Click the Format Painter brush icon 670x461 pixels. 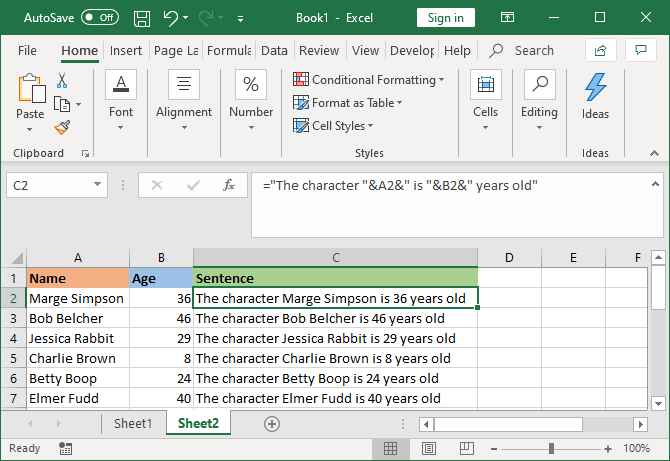coord(62,127)
